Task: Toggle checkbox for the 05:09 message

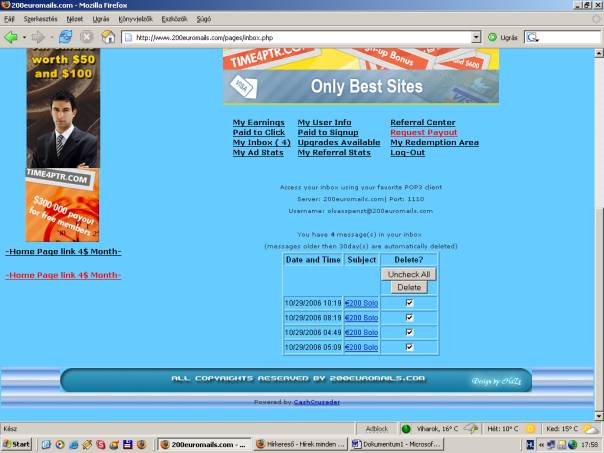Action: click(x=408, y=347)
